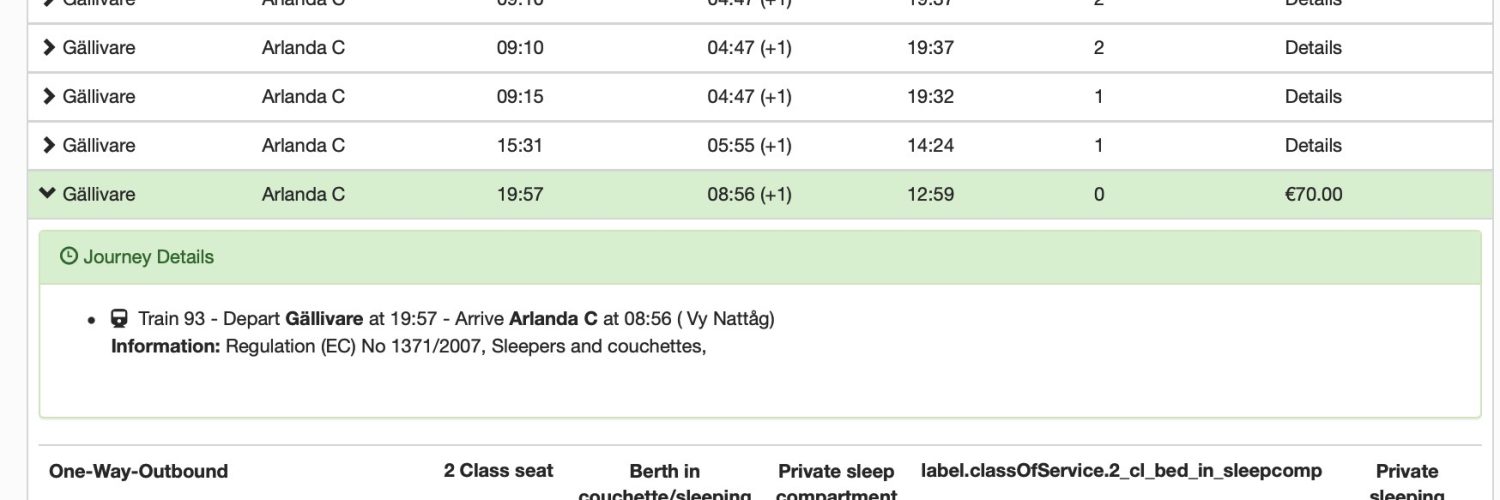Viewport: 1500px width, 500px height.
Task: Expand the Gällivare row arriving 19:37 duration
Action: [x=48, y=48]
